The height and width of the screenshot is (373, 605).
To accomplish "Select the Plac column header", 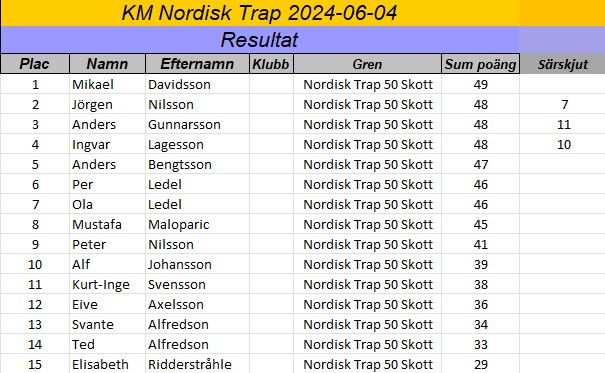I will click(35, 64).
